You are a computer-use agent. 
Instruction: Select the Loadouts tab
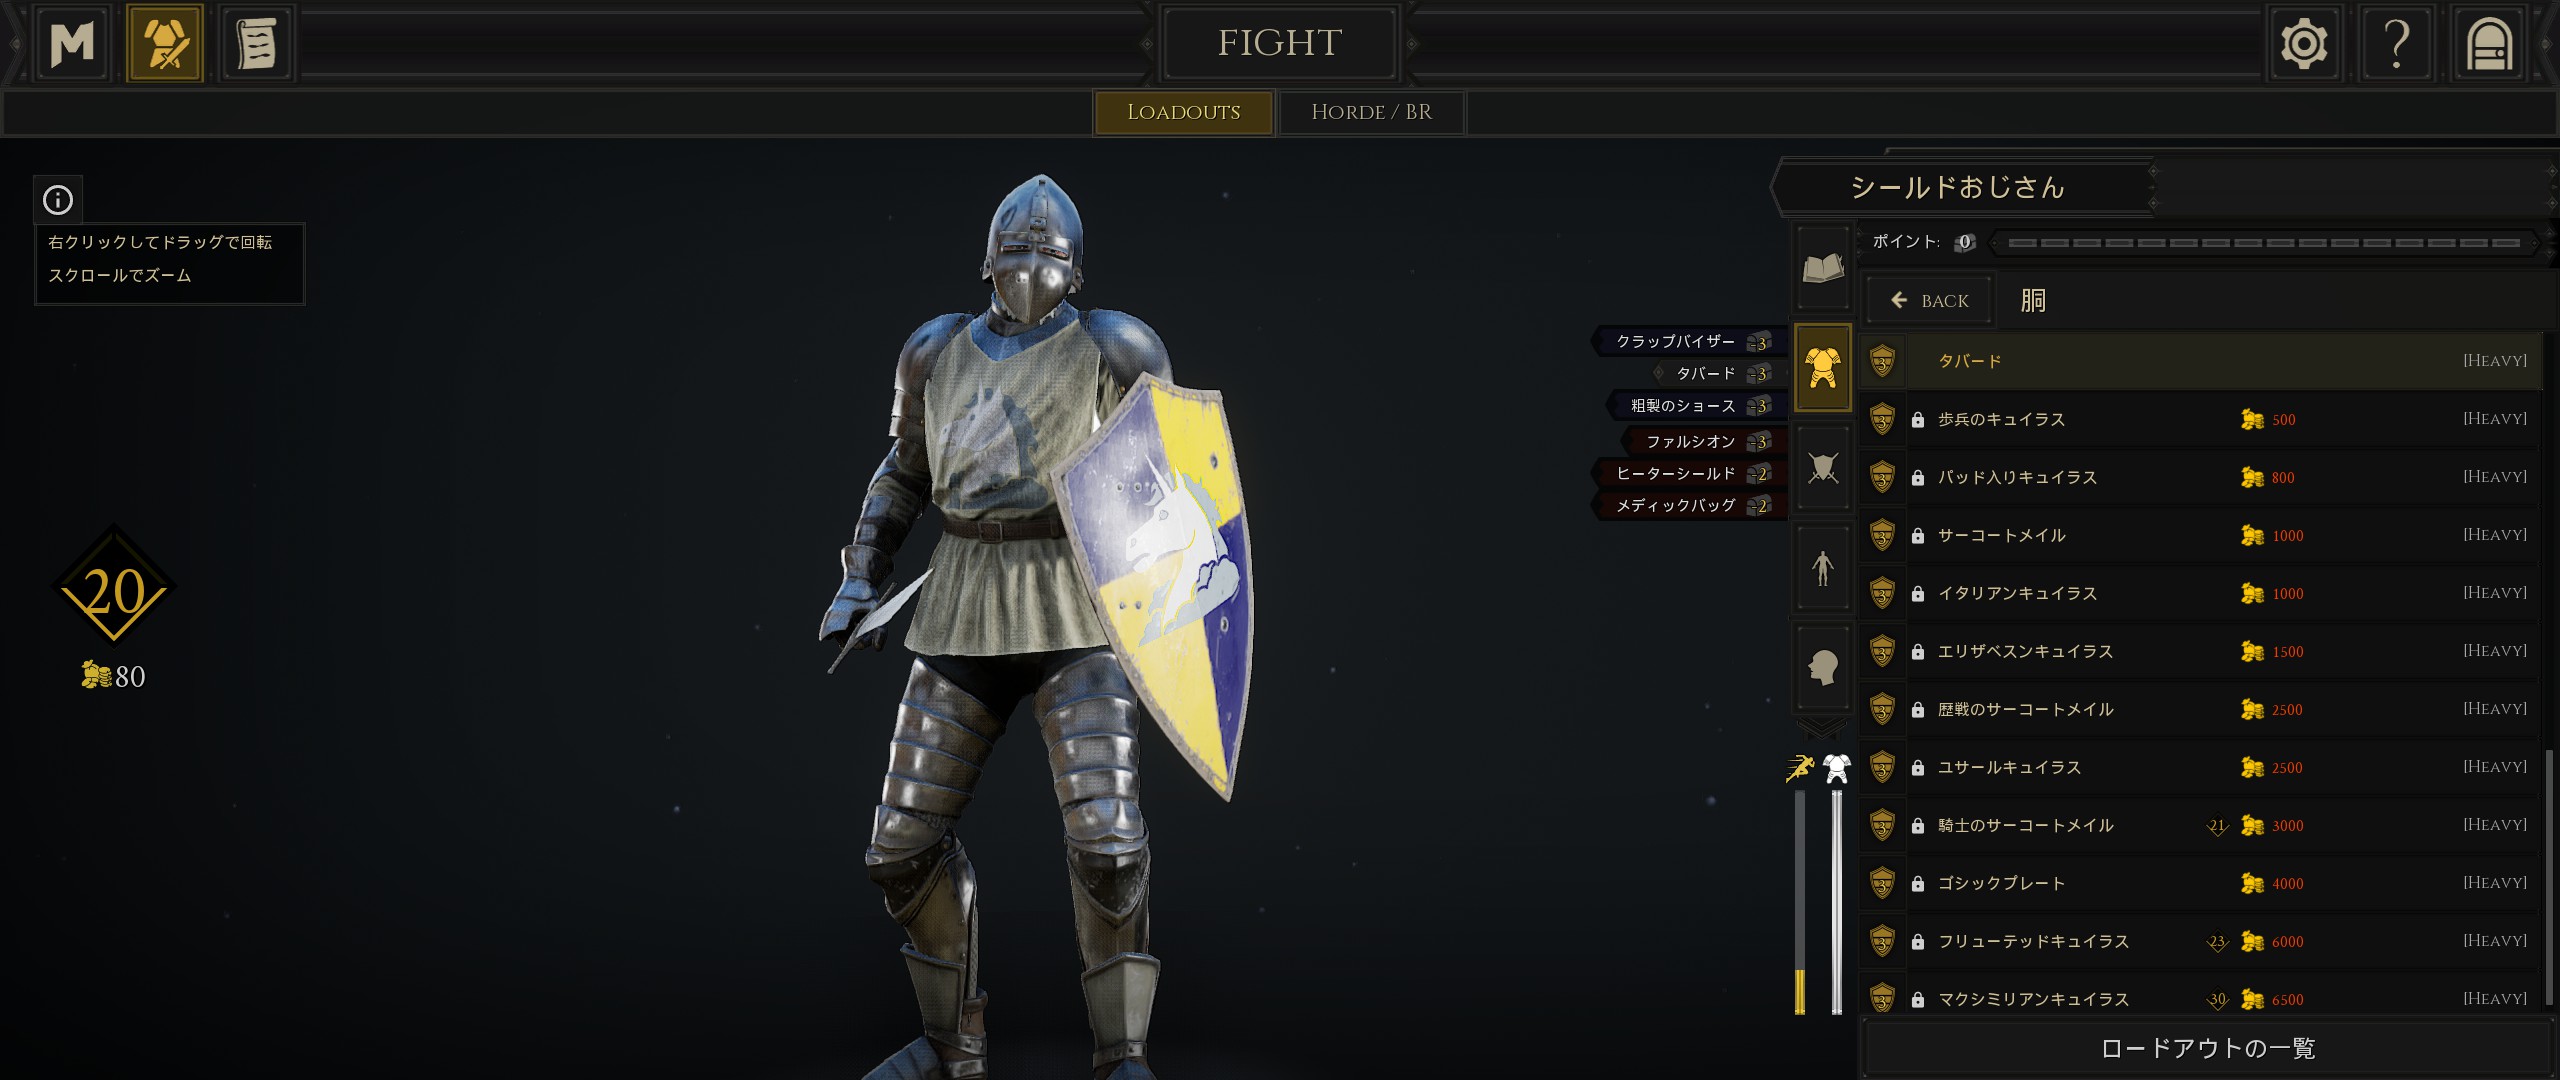[x=1183, y=112]
